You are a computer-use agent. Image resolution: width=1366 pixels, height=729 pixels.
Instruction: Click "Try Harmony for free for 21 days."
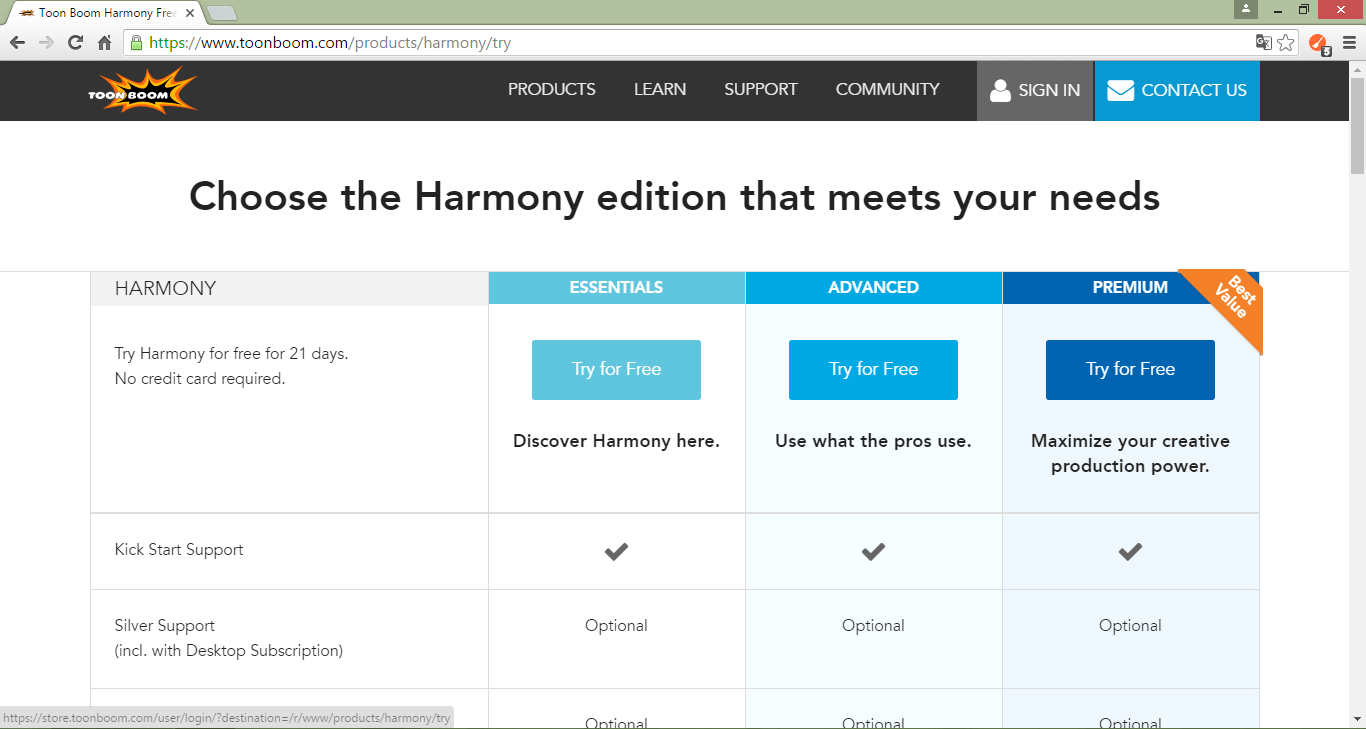pyautogui.click(x=231, y=354)
